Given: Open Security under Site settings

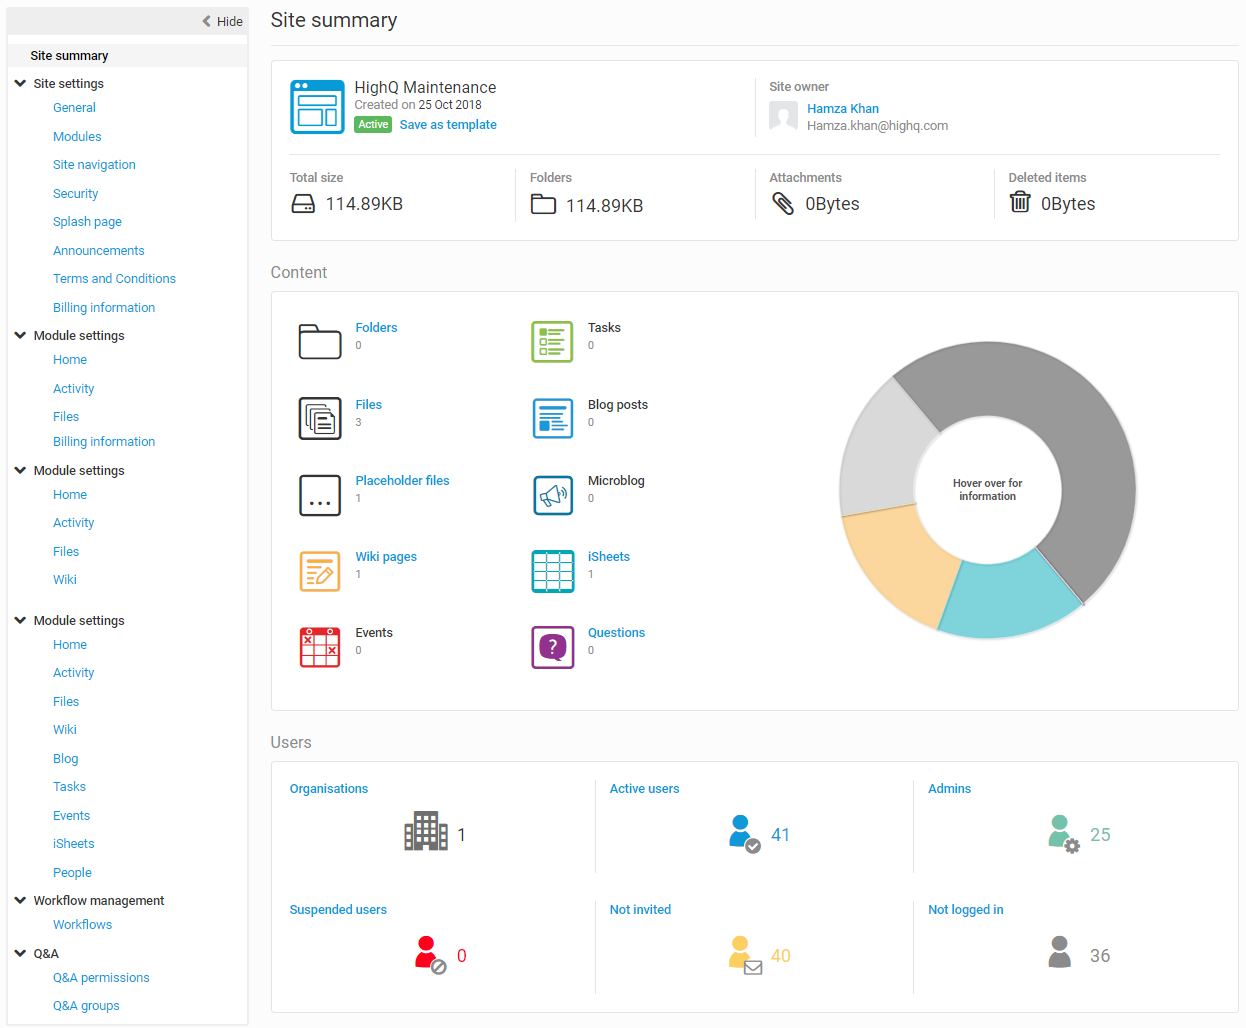Looking at the screenshot, I should coord(75,194).
